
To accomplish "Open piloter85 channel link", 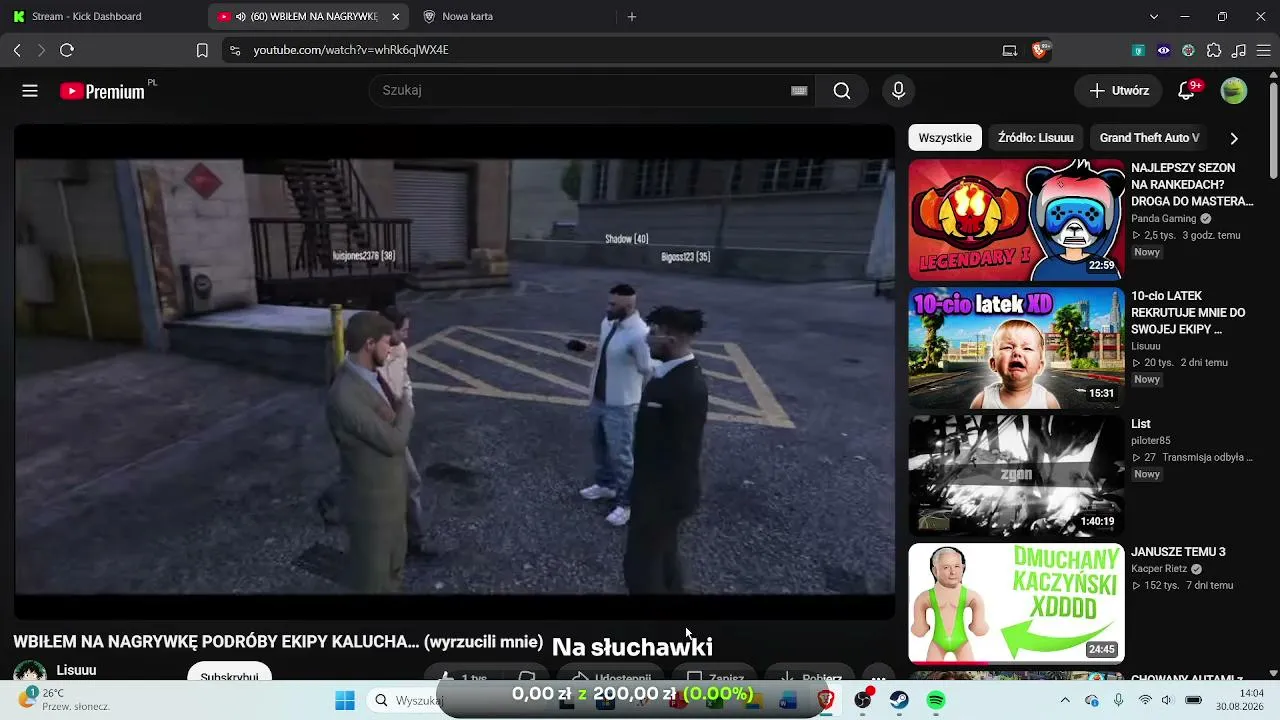I will tap(1151, 441).
